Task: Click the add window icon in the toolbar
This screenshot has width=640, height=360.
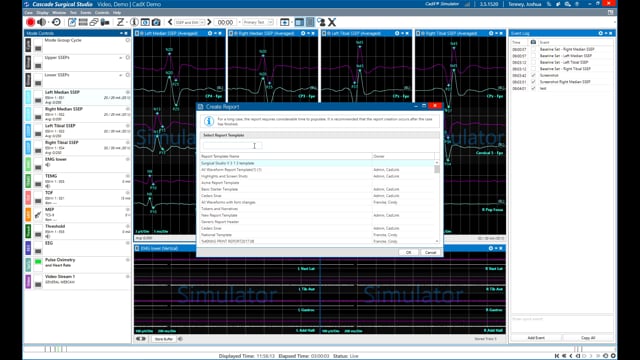Action: pyautogui.click(x=284, y=22)
